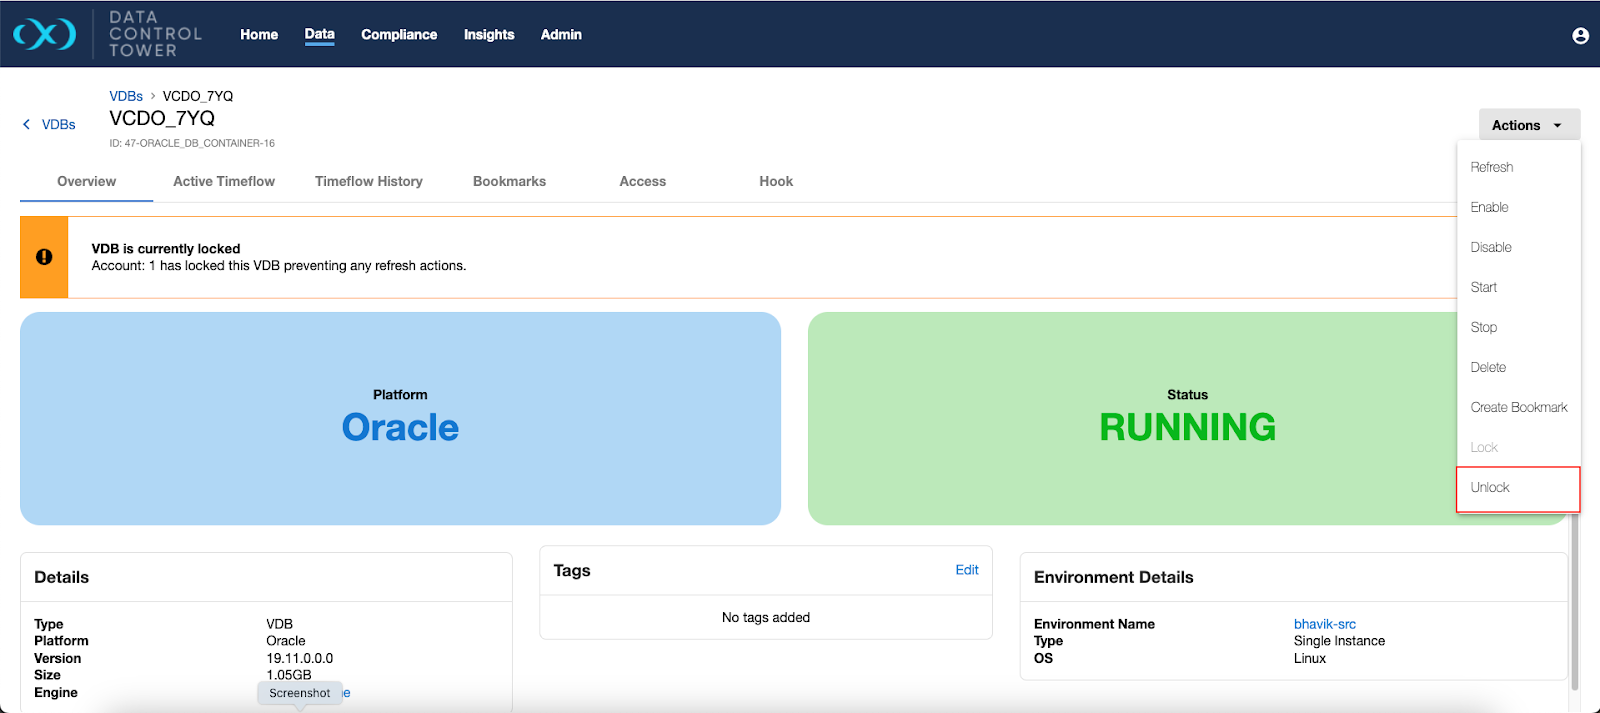Pick Delete from the Actions menu
The height and width of the screenshot is (713, 1600).
coord(1487,367)
